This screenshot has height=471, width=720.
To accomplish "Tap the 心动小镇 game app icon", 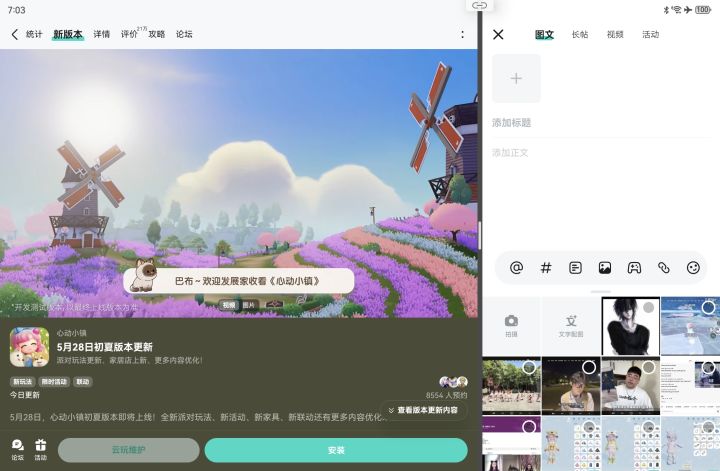I will tap(29, 347).
